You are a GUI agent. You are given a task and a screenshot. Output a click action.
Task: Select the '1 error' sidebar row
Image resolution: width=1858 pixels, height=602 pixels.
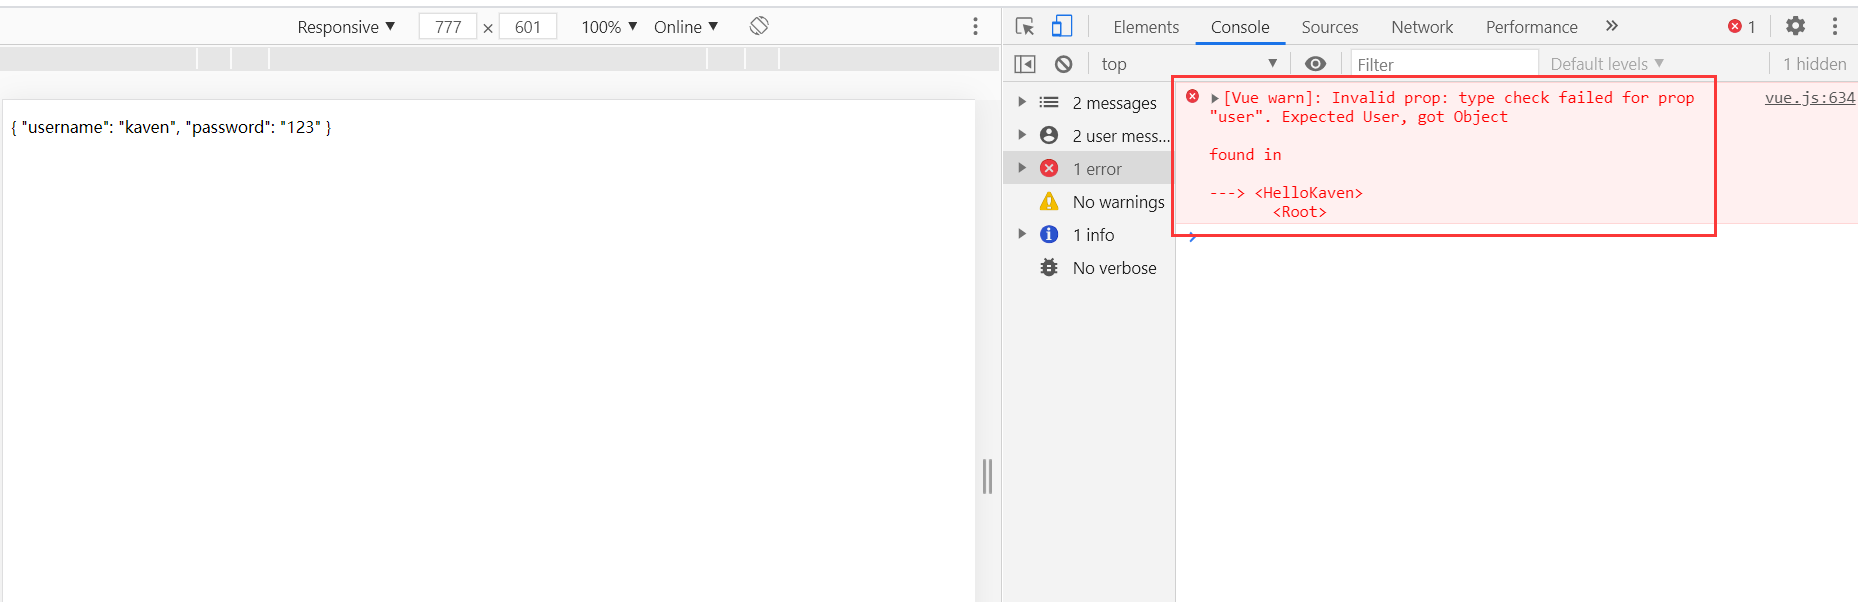click(1088, 168)
